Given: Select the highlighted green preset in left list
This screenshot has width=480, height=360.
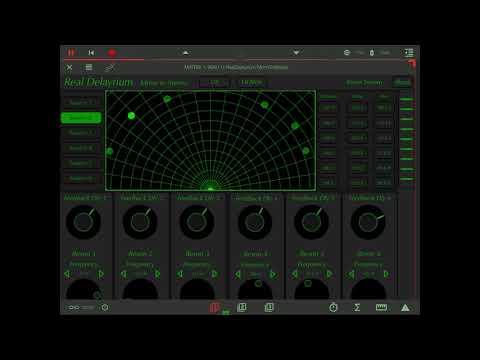Looking at the screenshot, I should 81,117.
